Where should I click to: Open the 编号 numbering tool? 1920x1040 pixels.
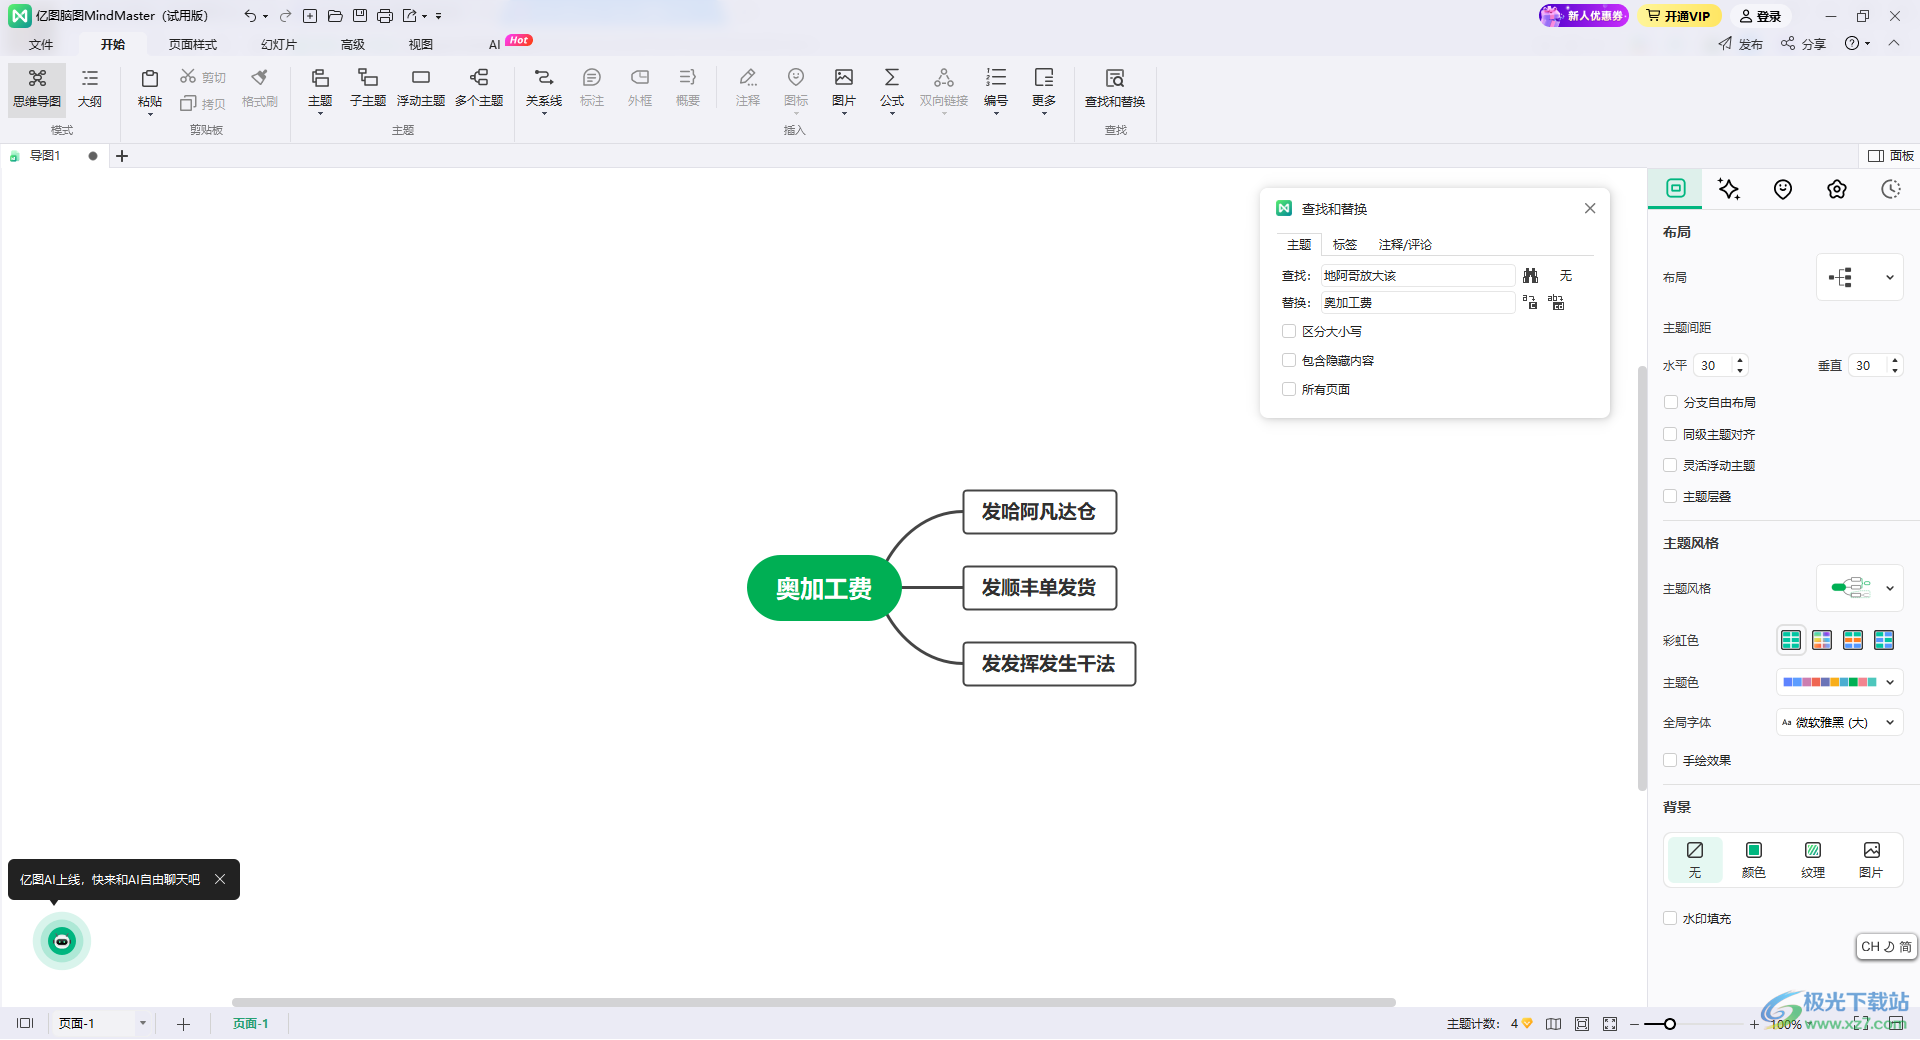click(x=996, y=89)
